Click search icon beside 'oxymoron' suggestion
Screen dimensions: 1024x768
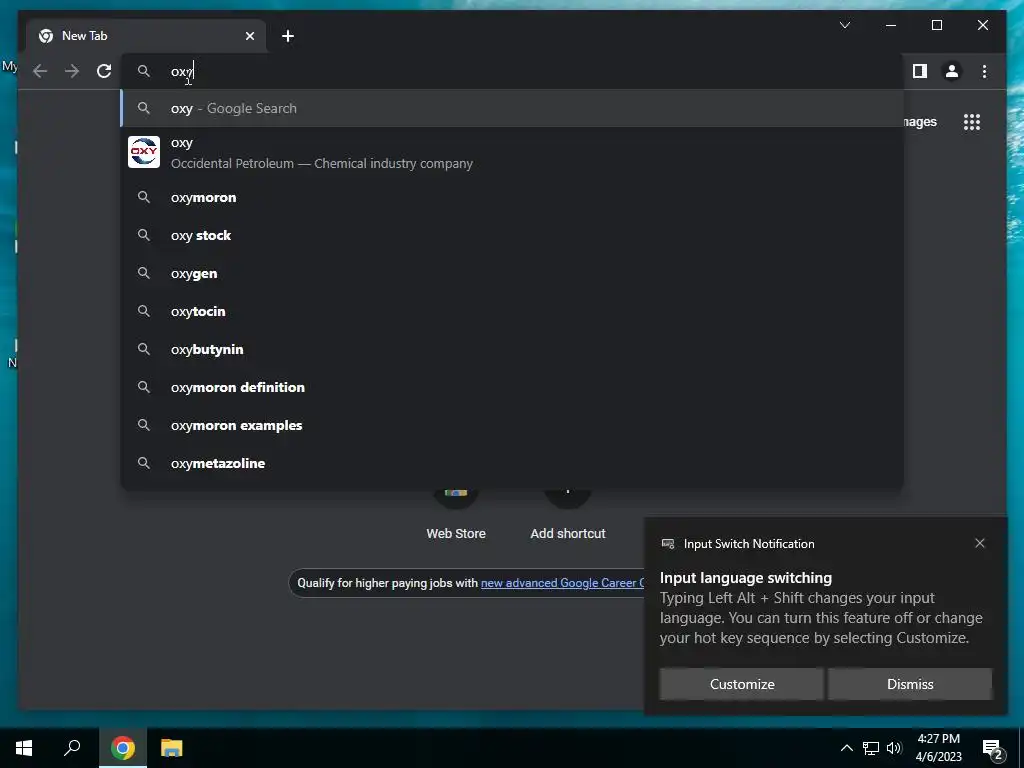(144, 197)
